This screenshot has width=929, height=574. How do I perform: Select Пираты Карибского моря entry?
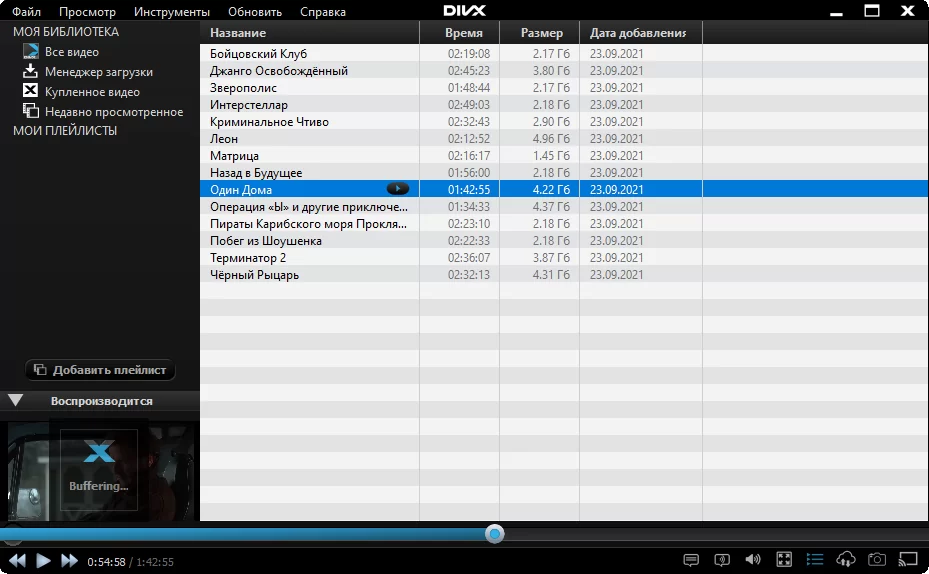click(x=308, y=224)
